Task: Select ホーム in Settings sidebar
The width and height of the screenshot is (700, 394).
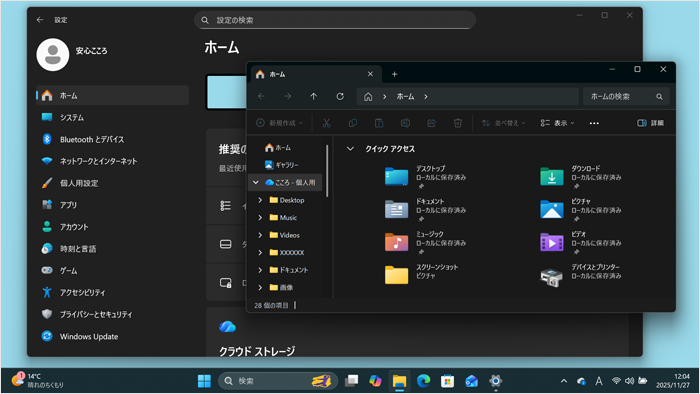Action: coord(112,95)
